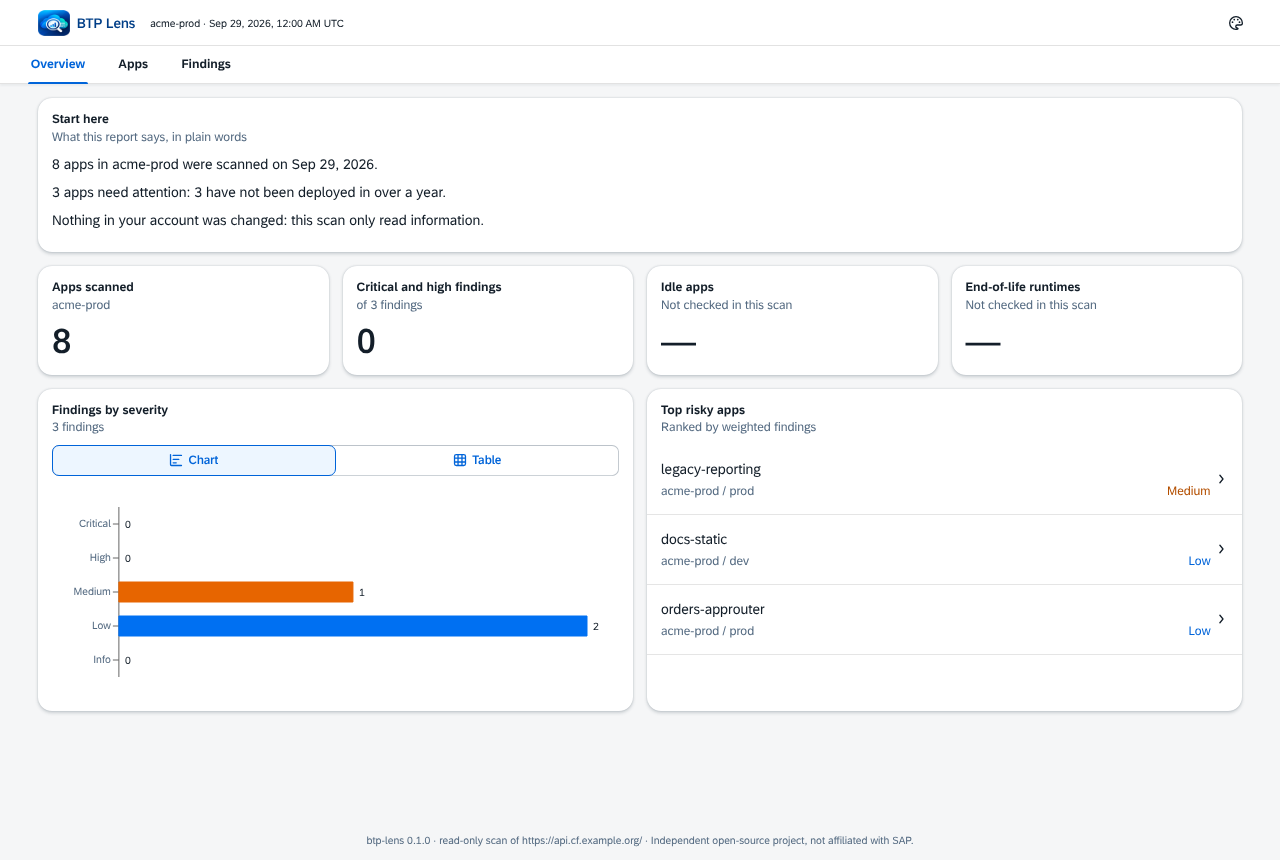Switch findings view to Table
This screenshot has width=1280, height=860.
click(x=477, y=460)
